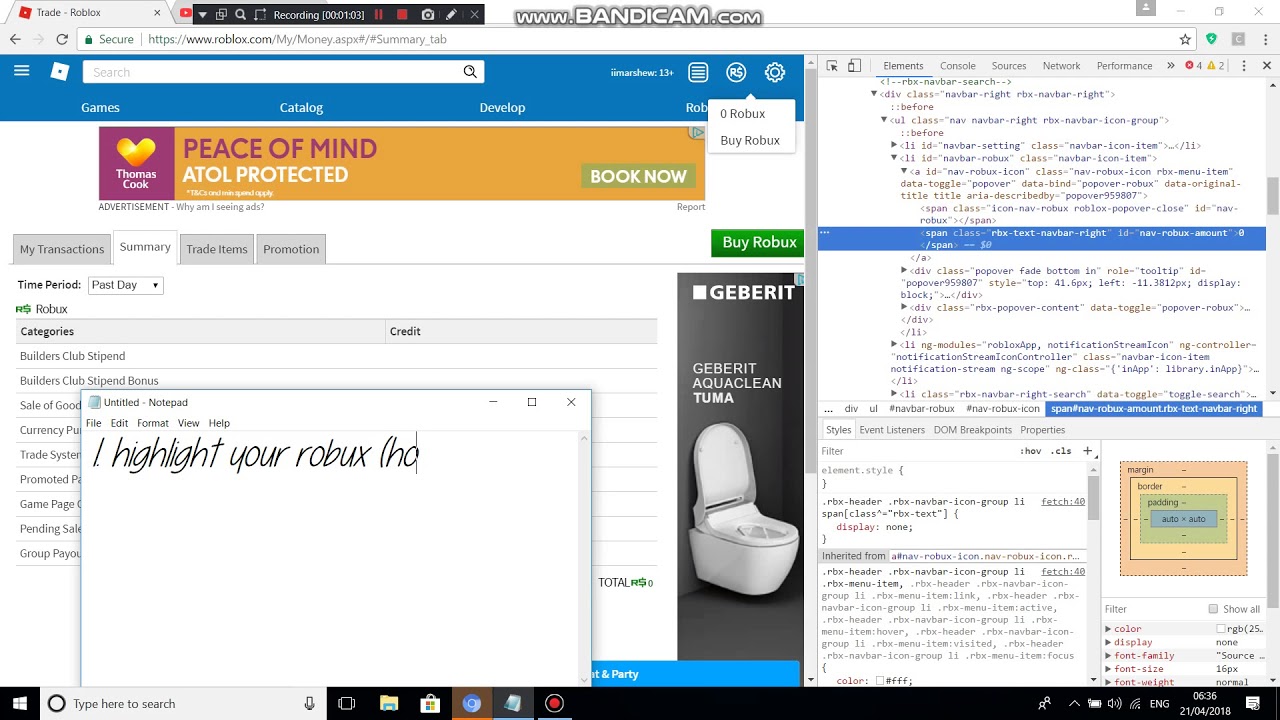Go back in the browser

pyautogui.click(x=15, y=39)
